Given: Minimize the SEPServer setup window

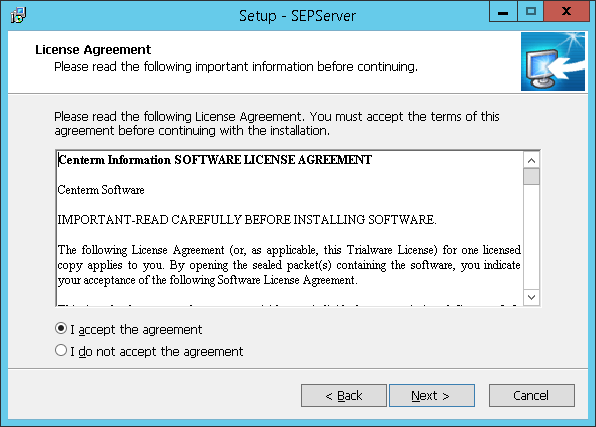Looking at the screenshot, I should pyautogui.click(x=503, y=11).
